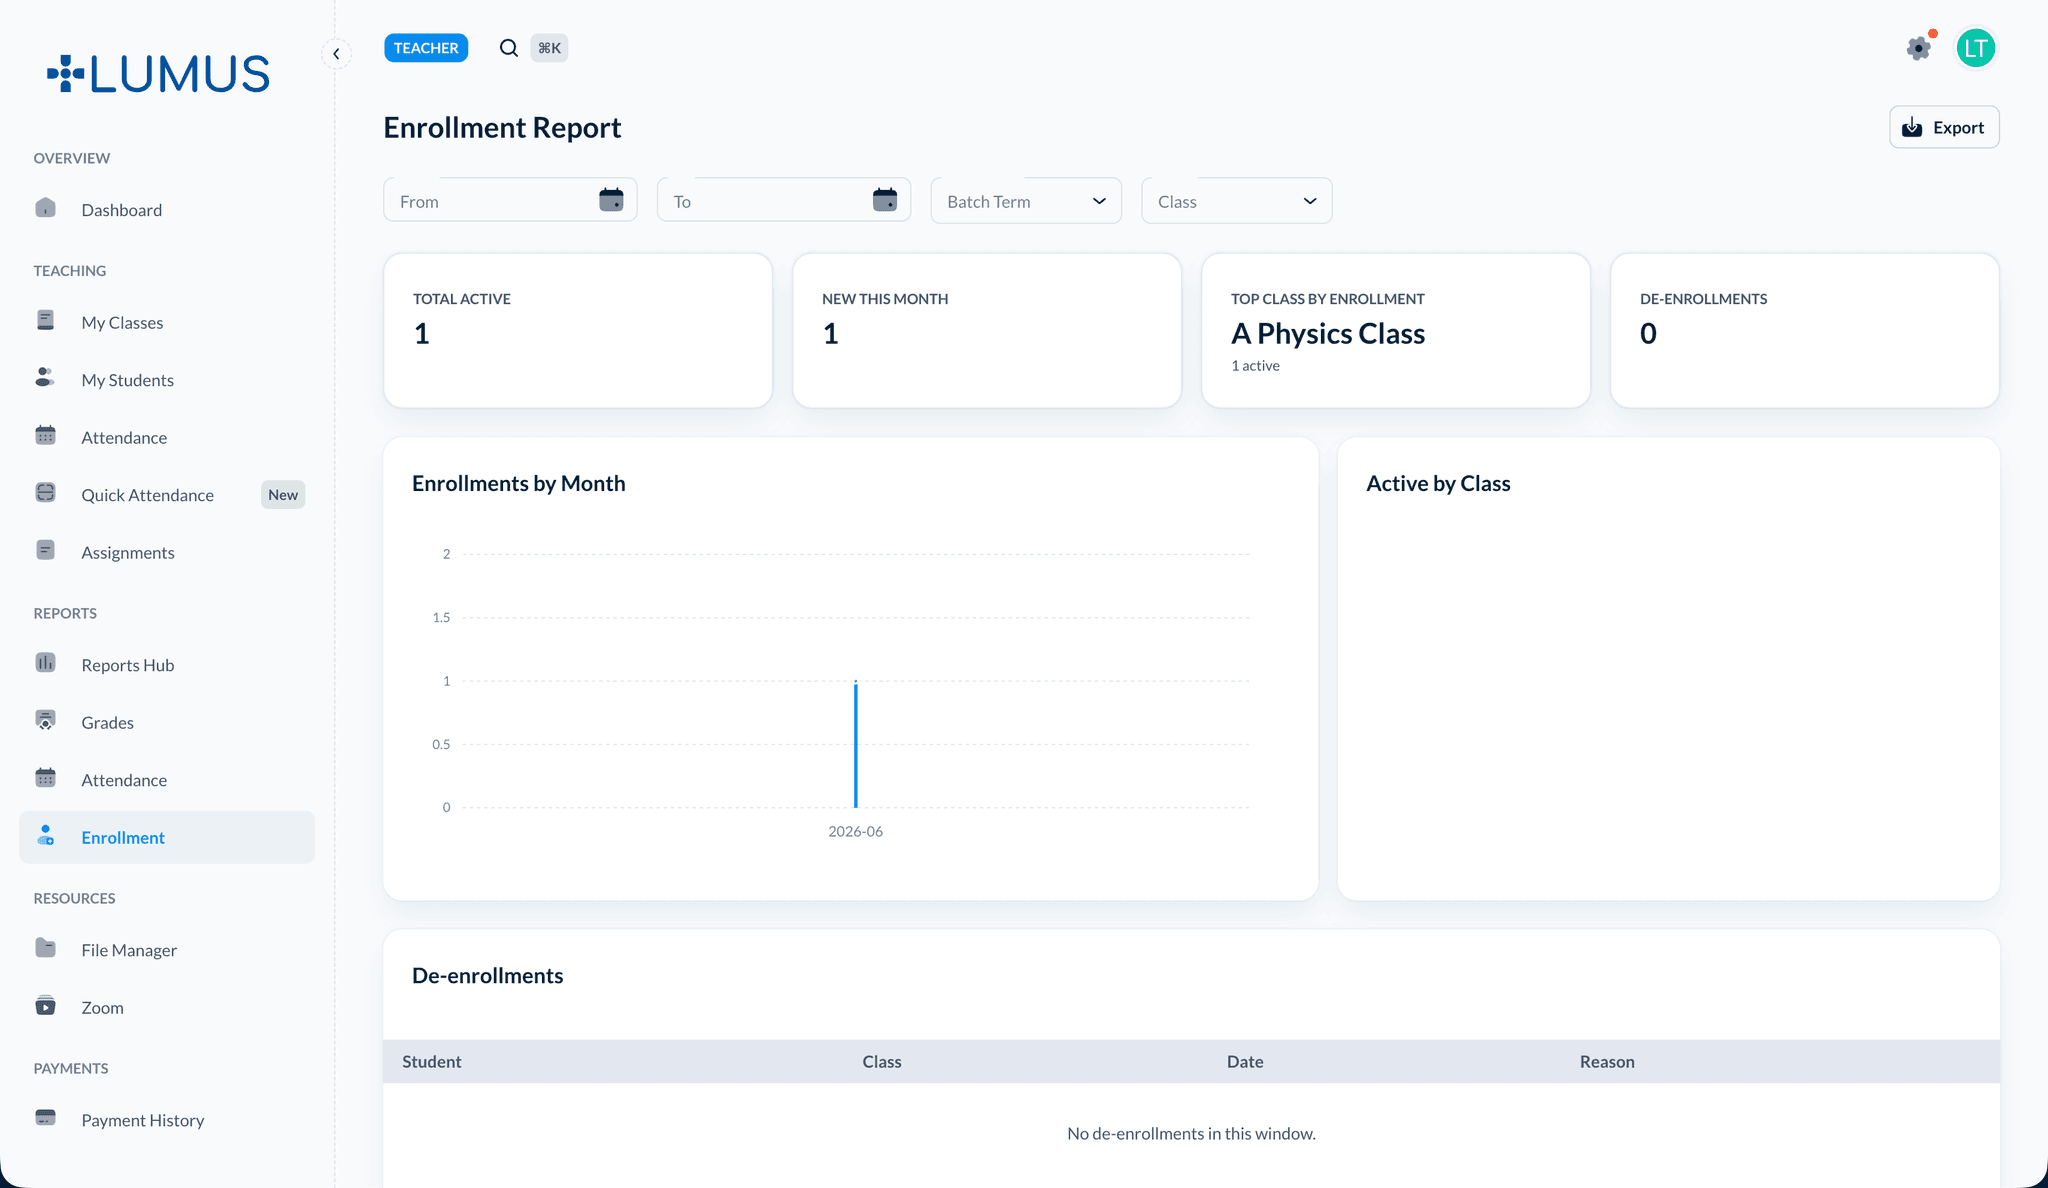Click the 2026-06 bar in the chart
This screenshot has height=1188, width=2048.
coord(856,744)
